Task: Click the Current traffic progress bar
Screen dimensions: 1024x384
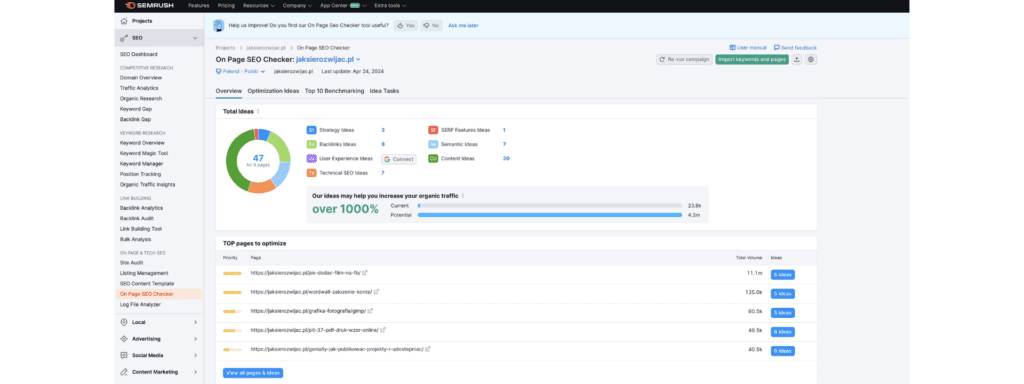Action: [550, 206]
